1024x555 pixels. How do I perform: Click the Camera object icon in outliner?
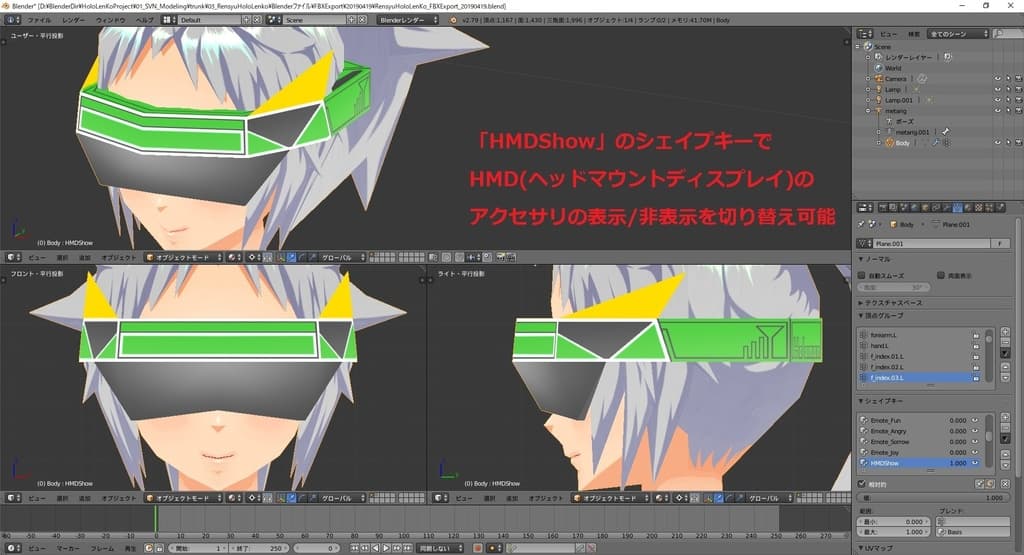pos(879,79)
